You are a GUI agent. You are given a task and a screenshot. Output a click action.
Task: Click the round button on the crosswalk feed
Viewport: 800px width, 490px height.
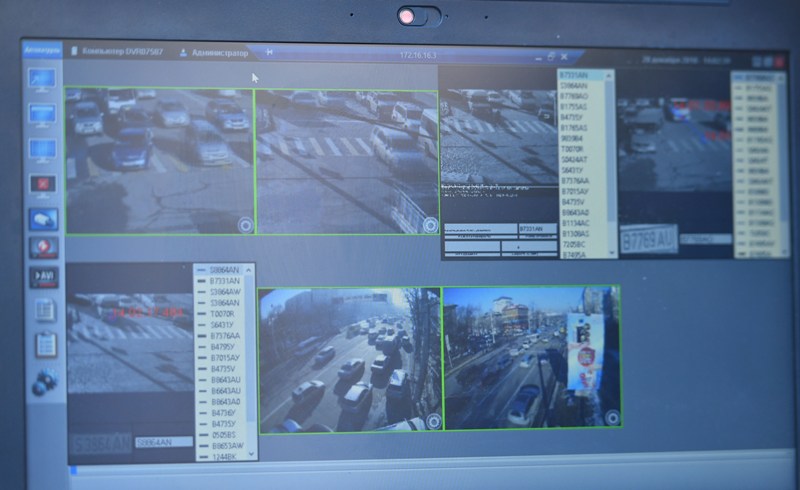click(430, 226)
